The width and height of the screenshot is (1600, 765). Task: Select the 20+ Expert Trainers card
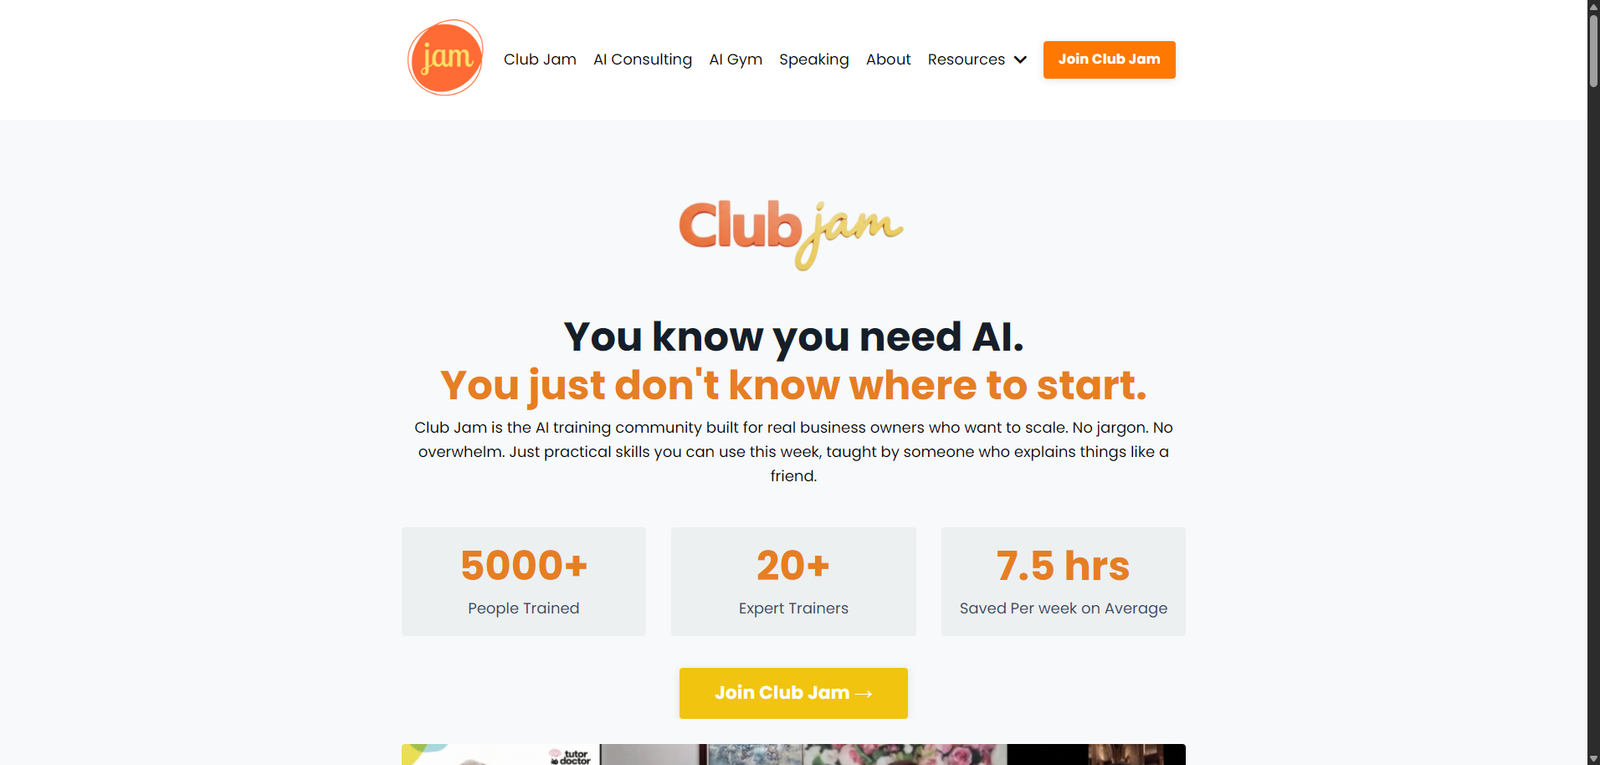tap(793, 581)
